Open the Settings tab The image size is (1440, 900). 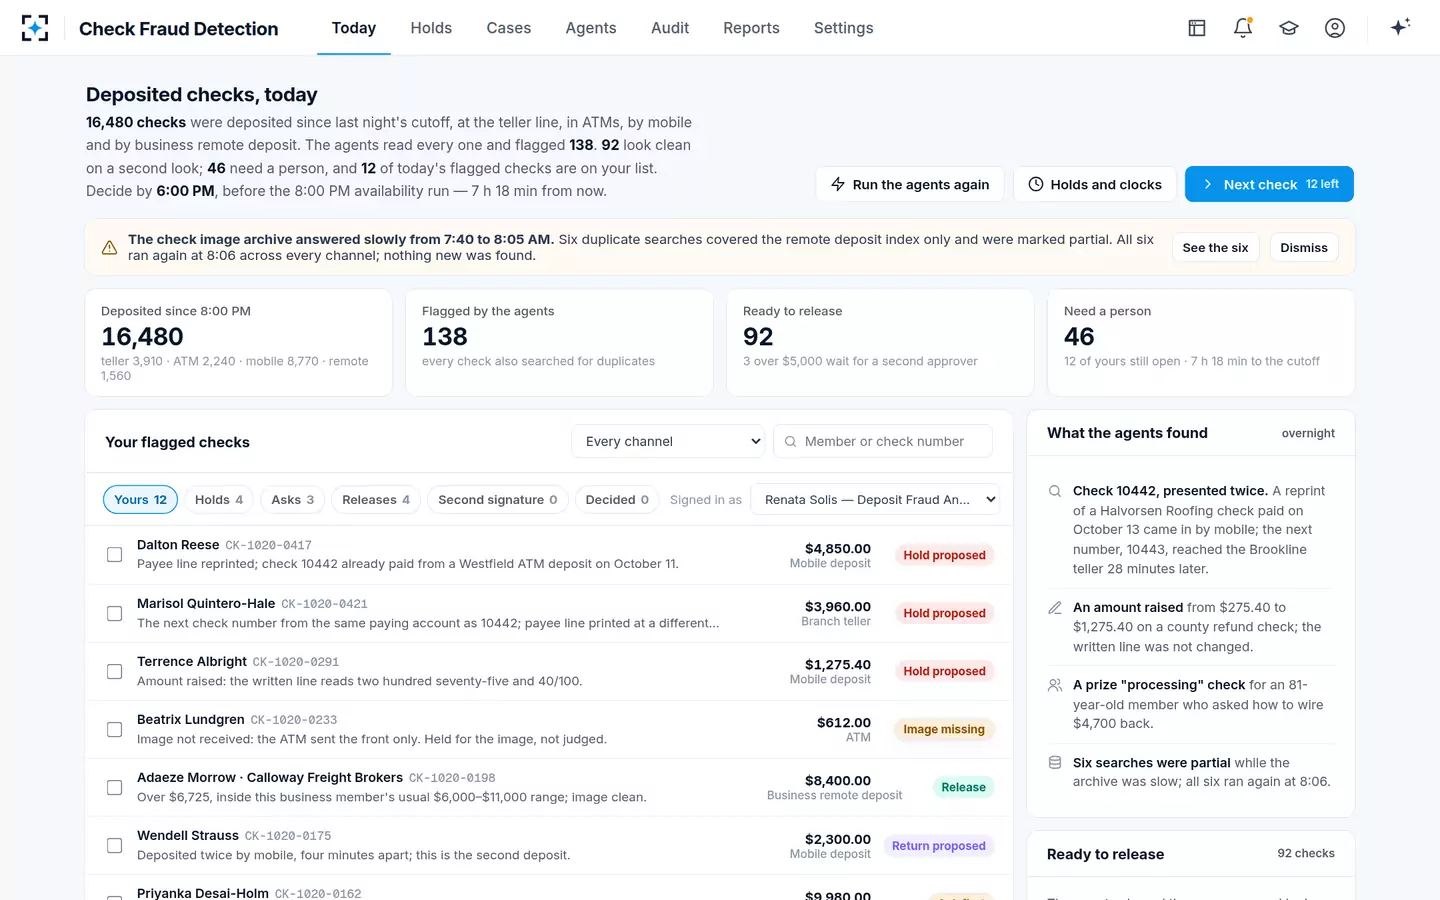(x=844, y=28)
